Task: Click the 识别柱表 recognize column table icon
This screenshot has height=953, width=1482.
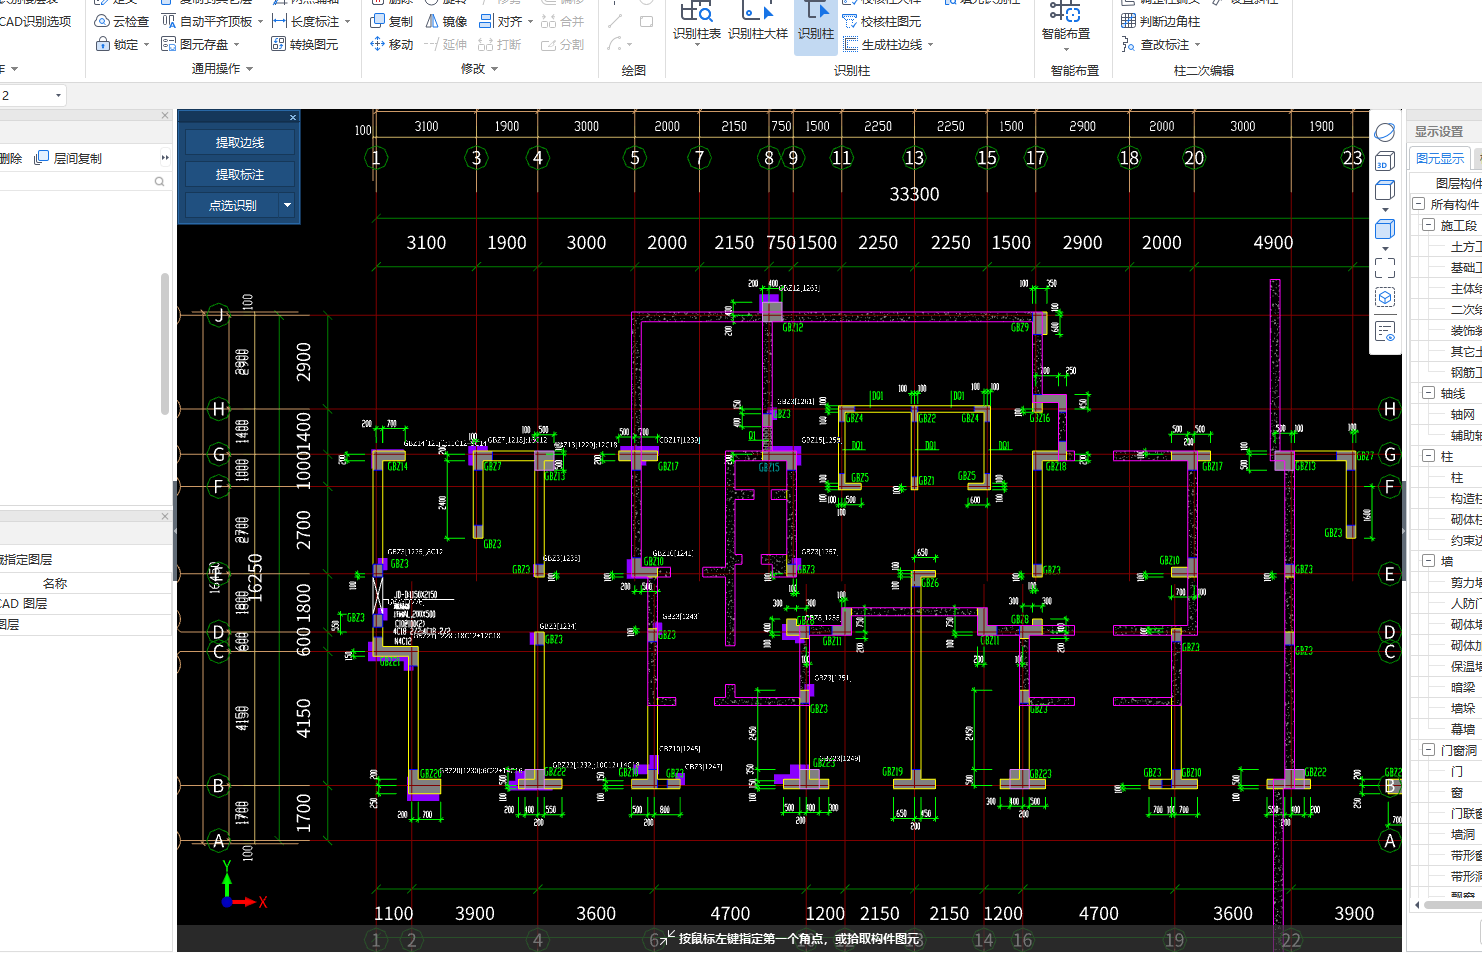Action: point(696,12)
